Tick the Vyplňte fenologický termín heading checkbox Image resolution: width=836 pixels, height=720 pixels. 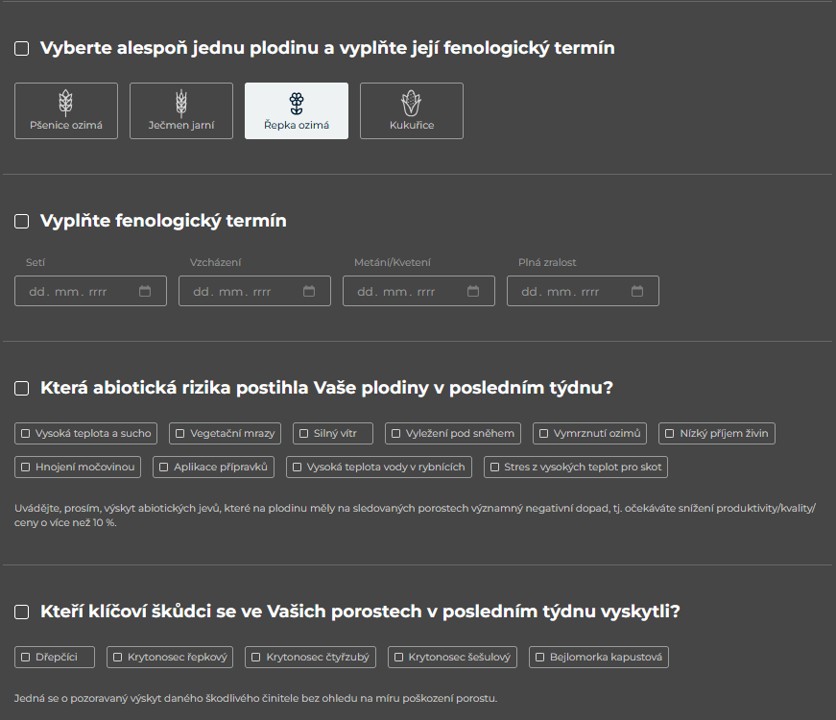21,221
